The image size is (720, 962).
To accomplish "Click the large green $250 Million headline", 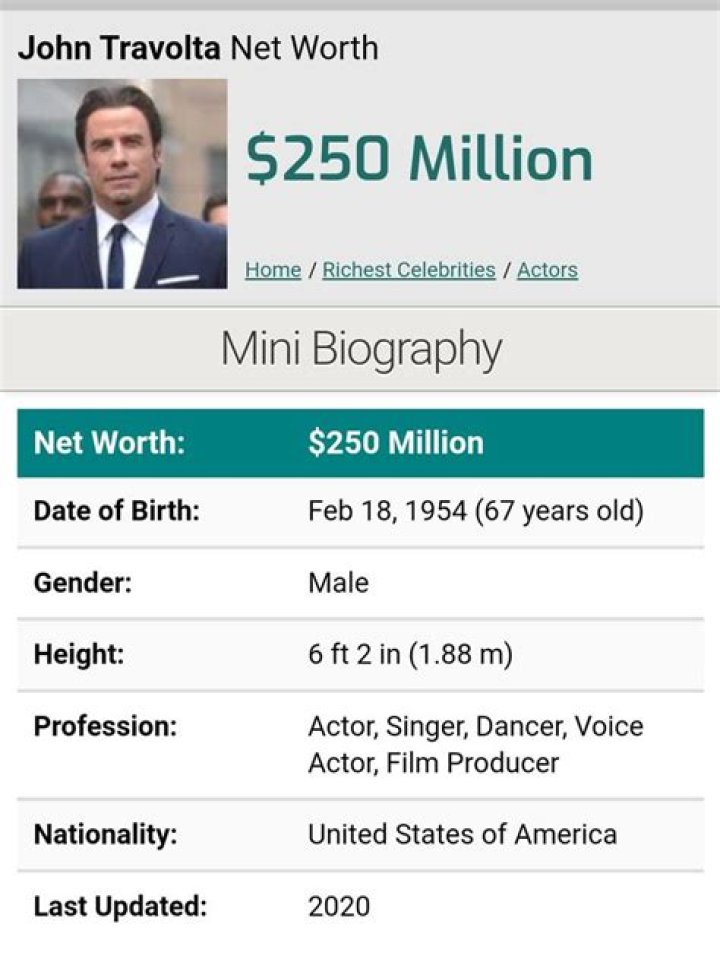I will [419, 160].
